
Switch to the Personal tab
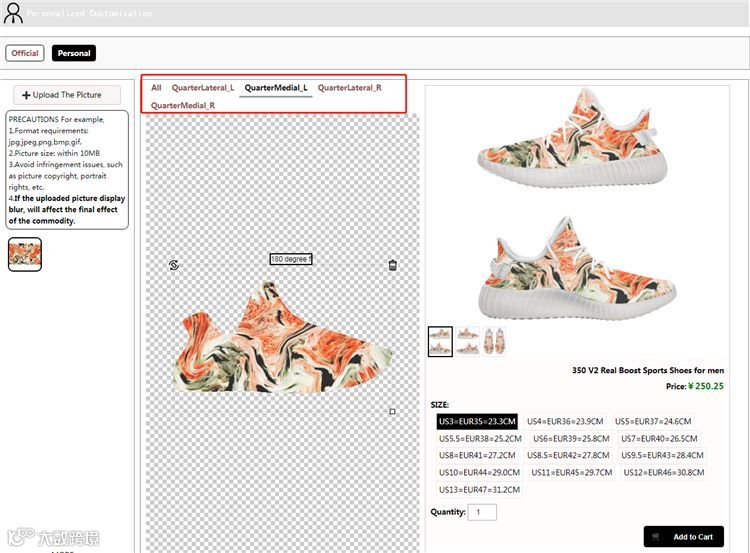[x=74, y=53]
